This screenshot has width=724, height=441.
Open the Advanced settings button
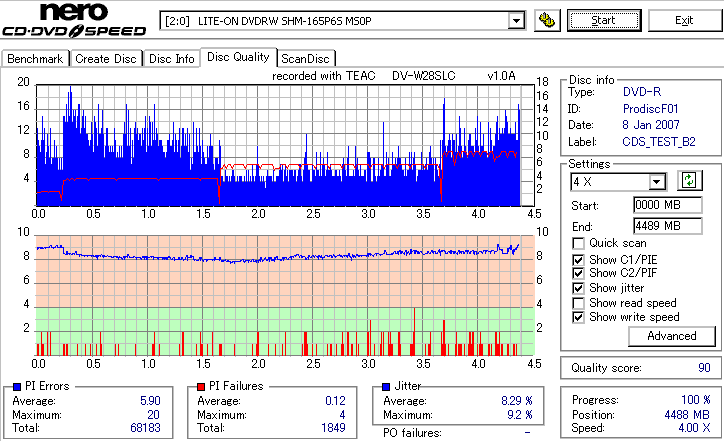(x=671, y=336)
